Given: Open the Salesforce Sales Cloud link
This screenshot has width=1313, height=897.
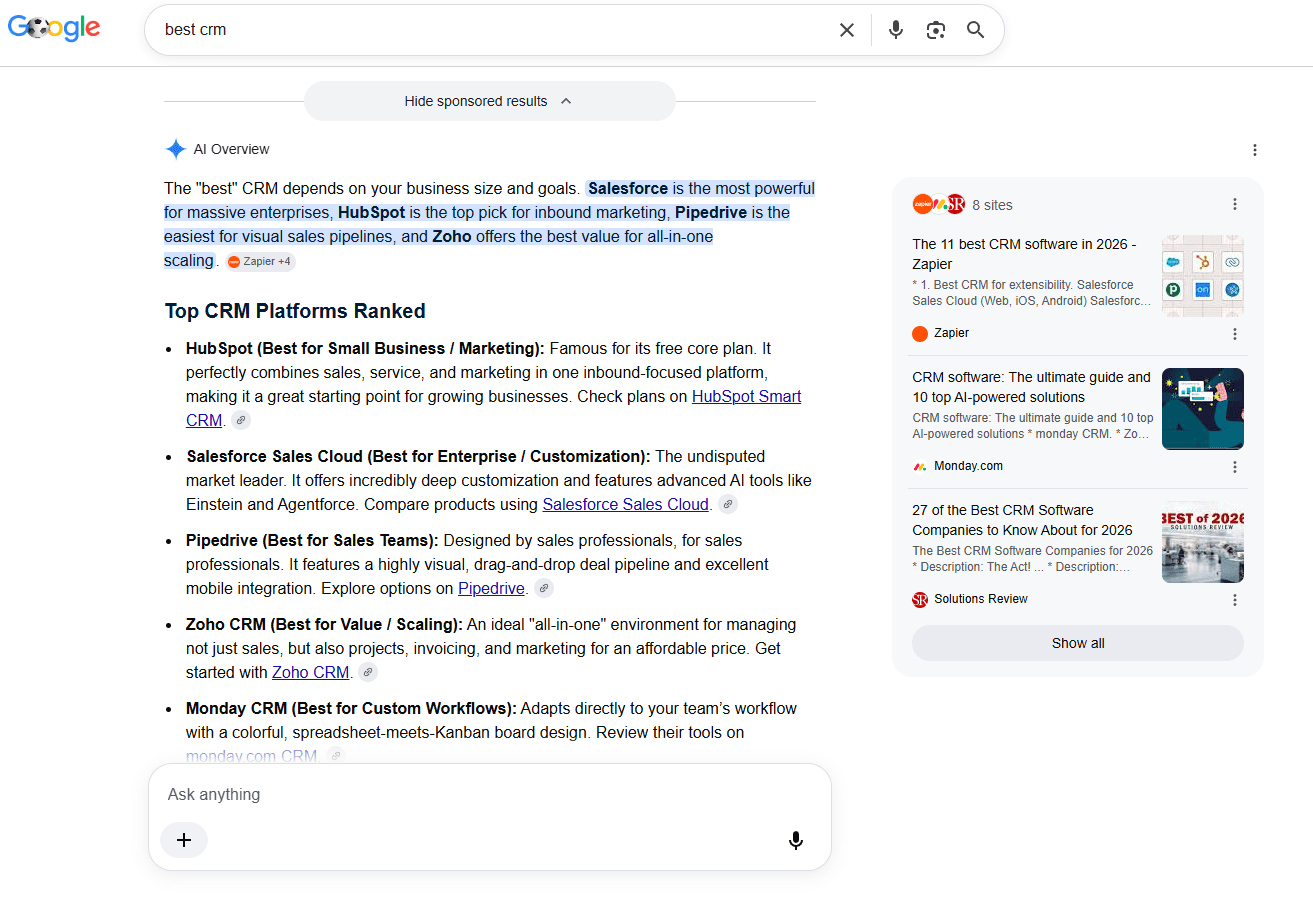Looking at the screenshot, I should click(625, 504).
